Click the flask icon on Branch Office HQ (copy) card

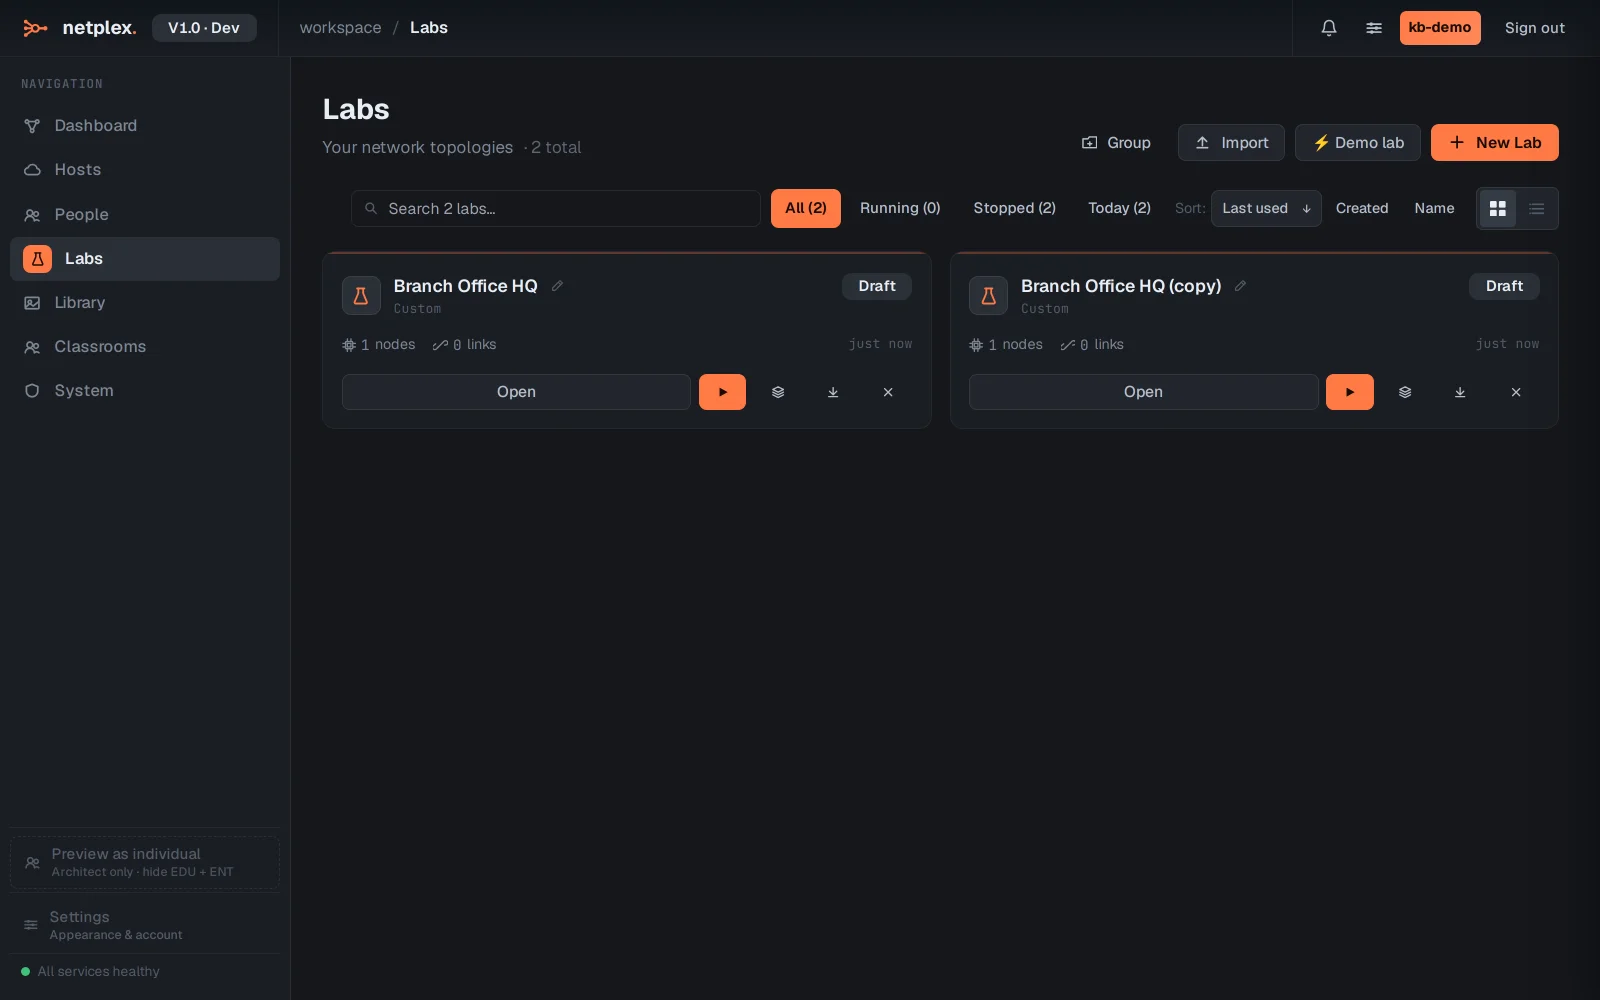(x=988, y=296)
